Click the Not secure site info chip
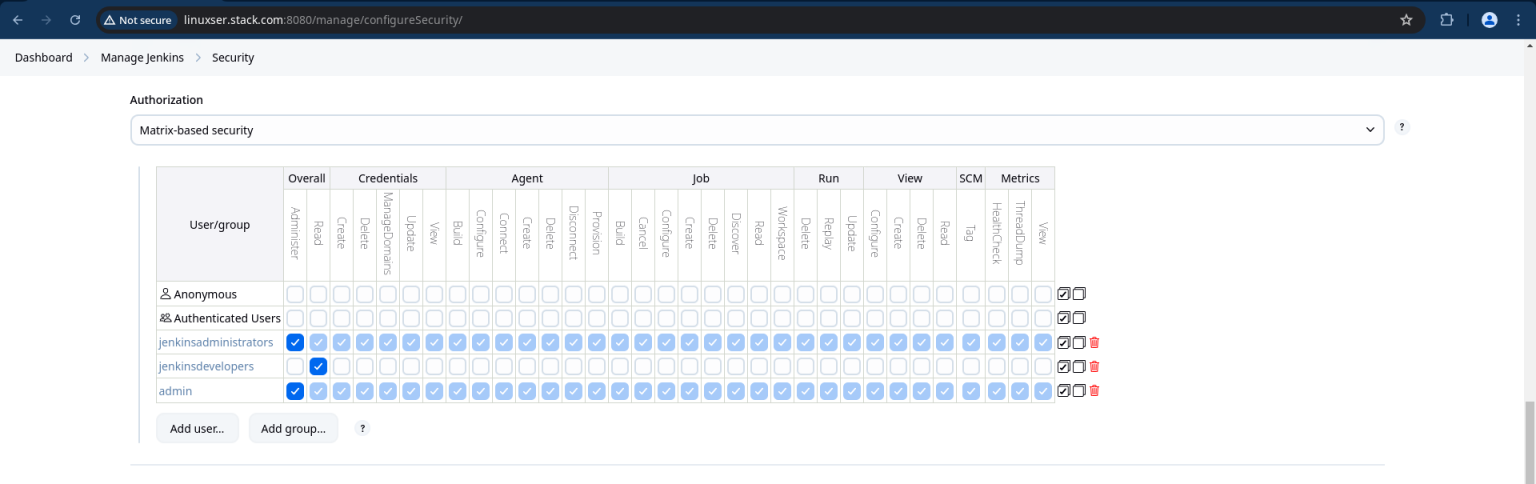This screenshot has height=484, width=1536. 138,20
